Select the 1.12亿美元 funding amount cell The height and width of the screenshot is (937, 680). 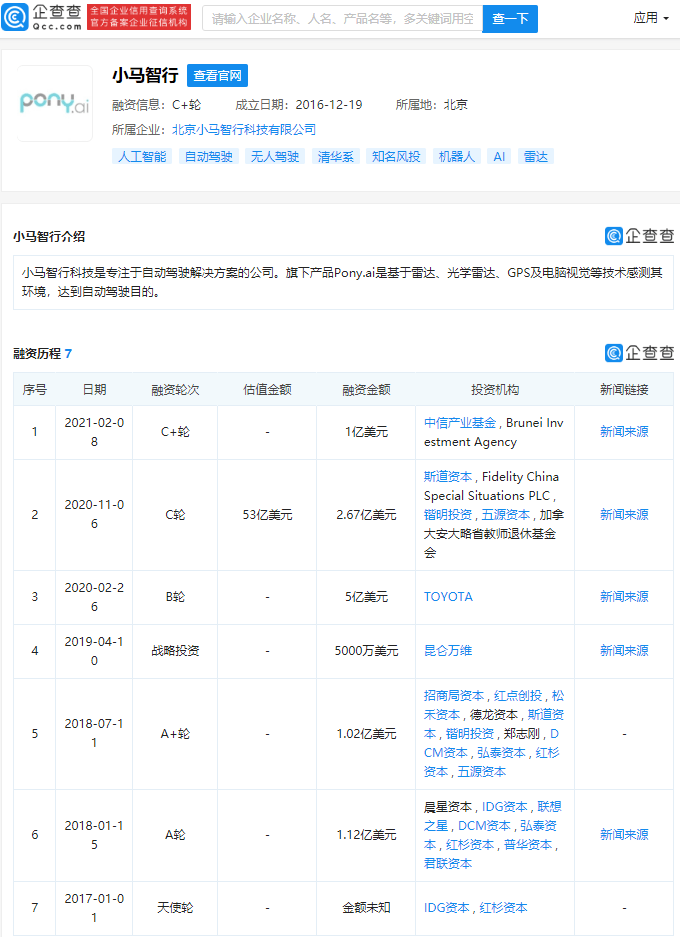click(366, 834)
